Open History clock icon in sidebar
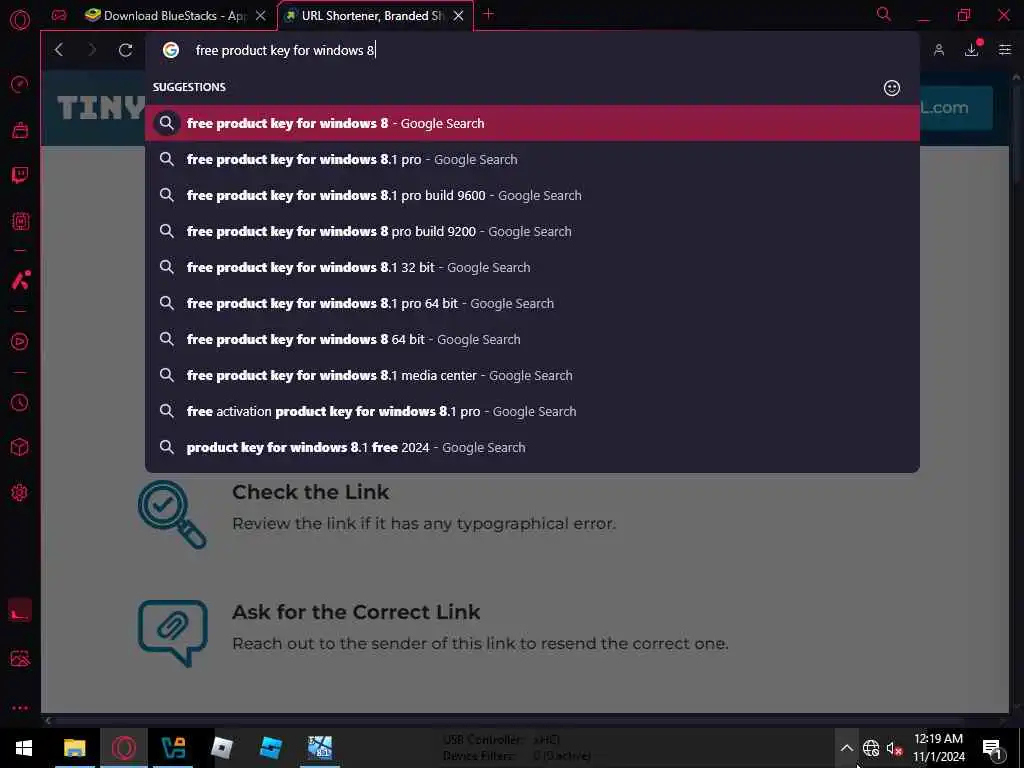The width and height of the screenshot is (1024, 768). [x=20, y=402]
